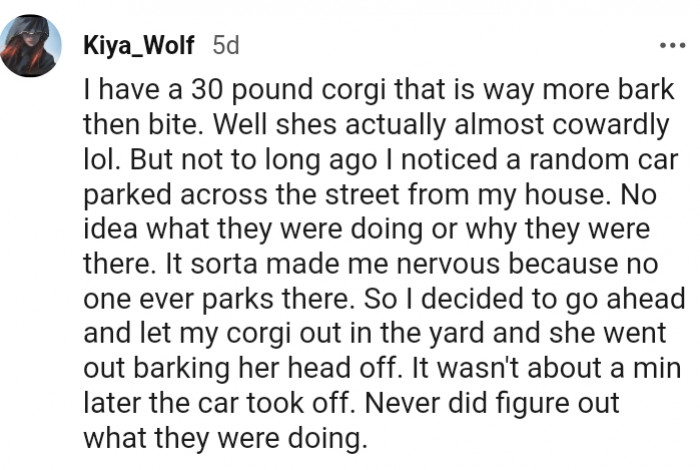The height and width of the screenshot is (470, 700).
Task: Click the 5d comment timestamp
Action: [225, 46]
